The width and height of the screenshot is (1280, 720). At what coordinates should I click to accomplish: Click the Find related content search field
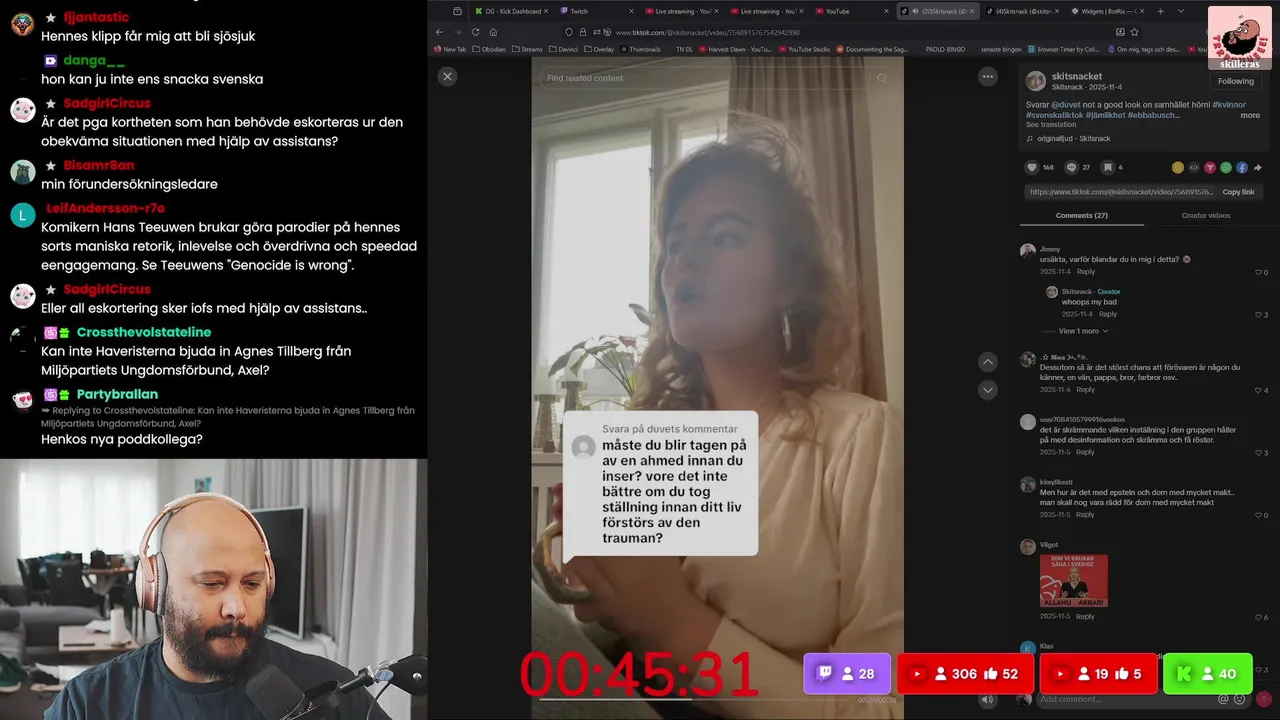[705, 78]
